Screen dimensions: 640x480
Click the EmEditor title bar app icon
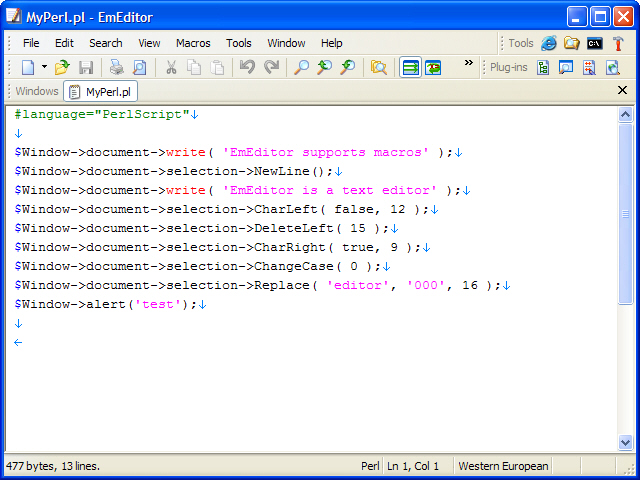[x=13, y=16]
